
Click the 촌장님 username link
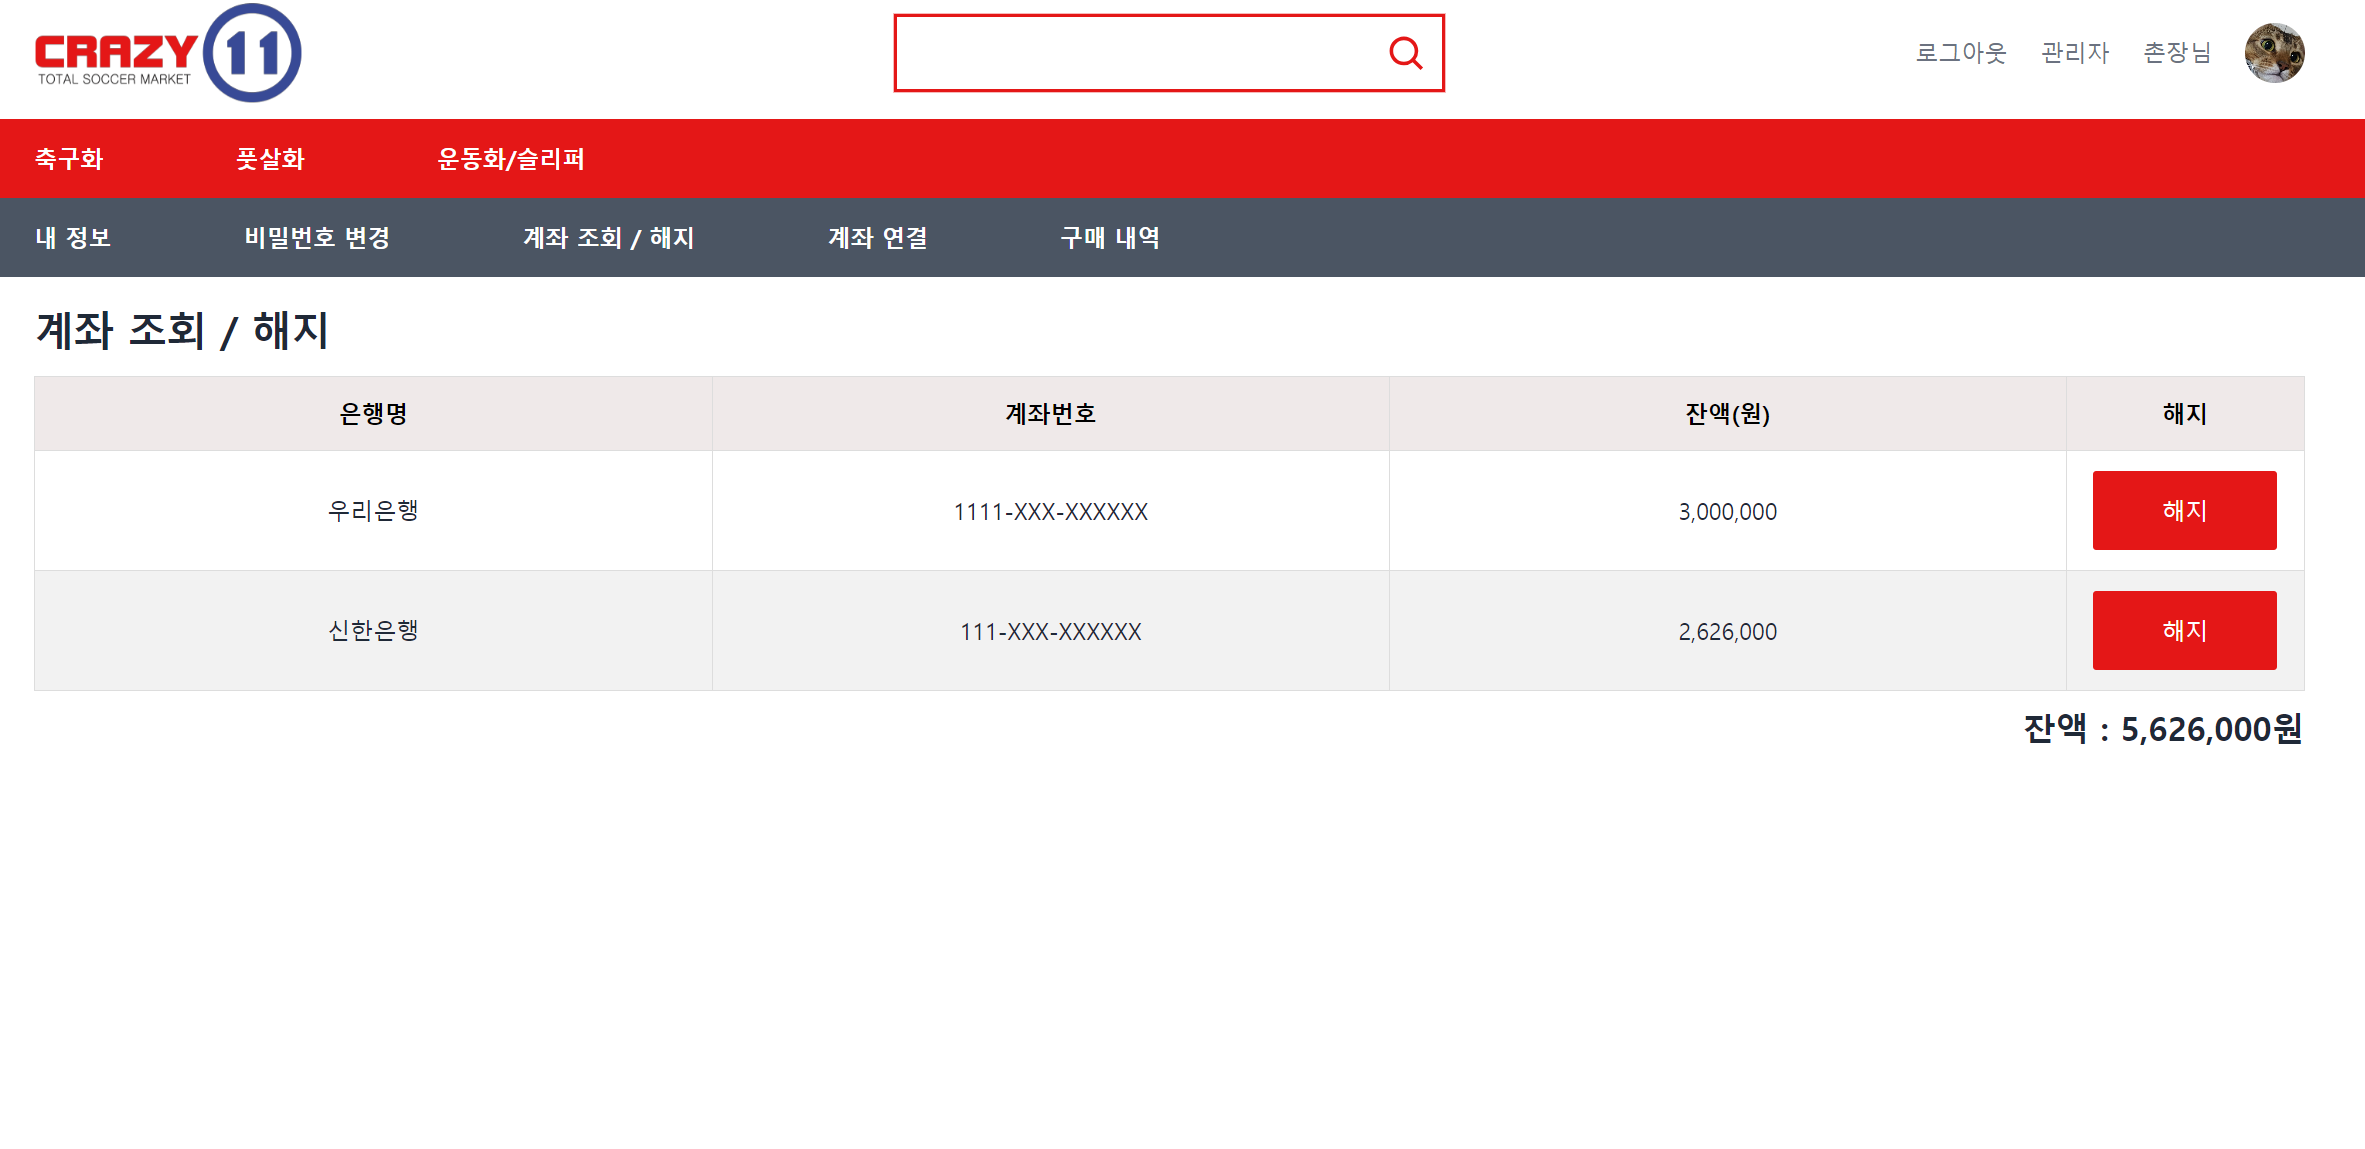pyautogui.click(x=2177, y=53)
